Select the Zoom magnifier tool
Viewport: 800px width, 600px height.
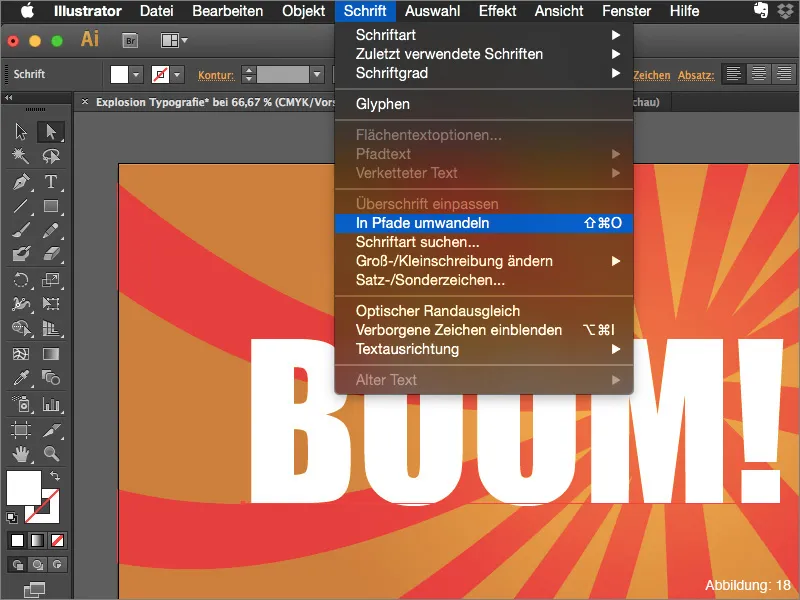[x=51, y=454]
